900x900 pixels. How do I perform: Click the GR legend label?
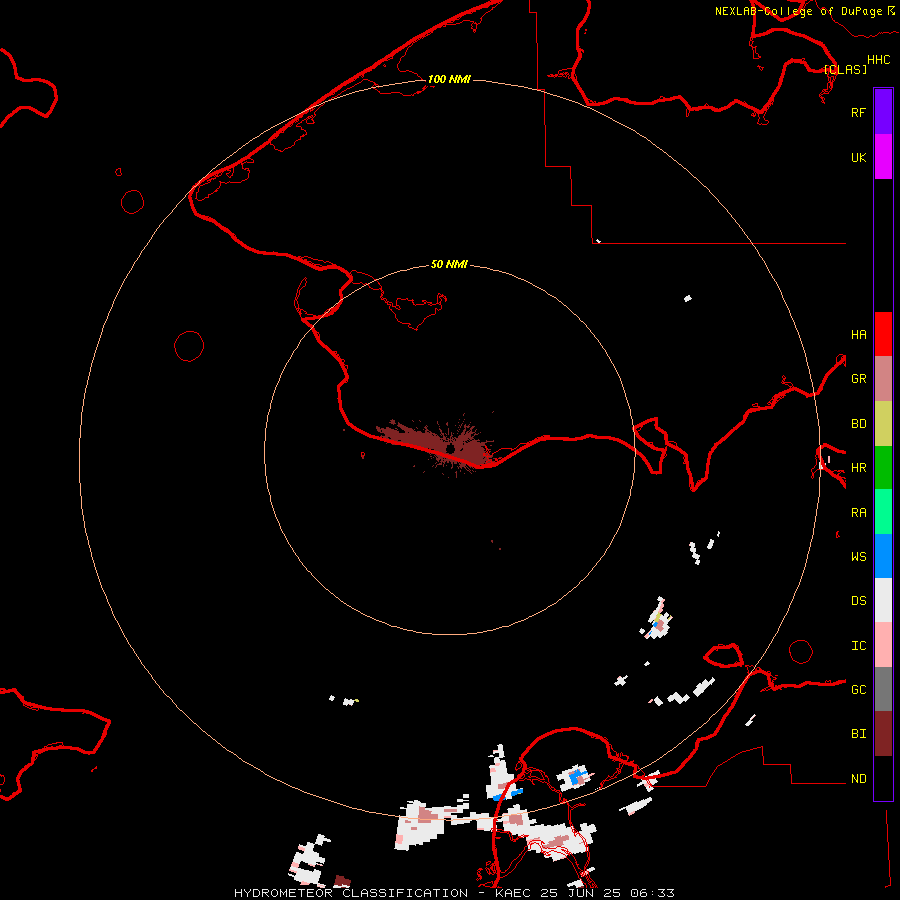(858, 379)
